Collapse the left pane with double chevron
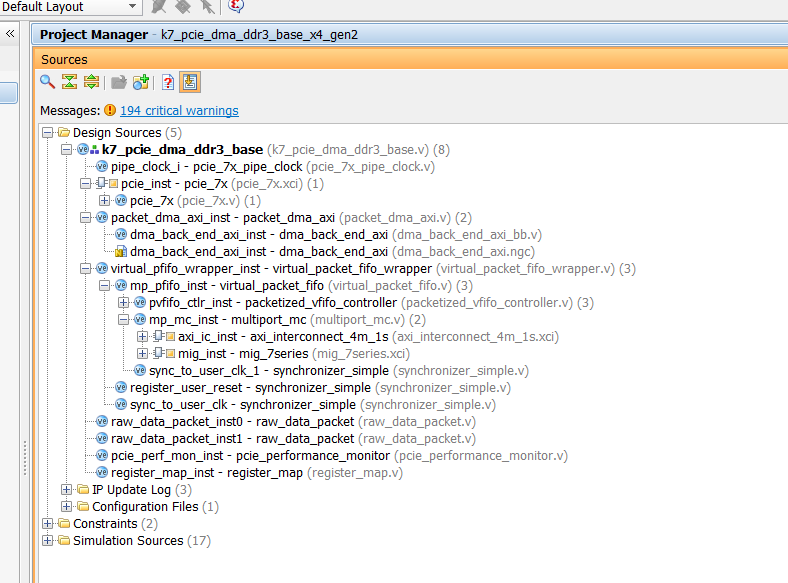Screen dimensions: 788x583 pyautogui.click(x=10, y=34)
